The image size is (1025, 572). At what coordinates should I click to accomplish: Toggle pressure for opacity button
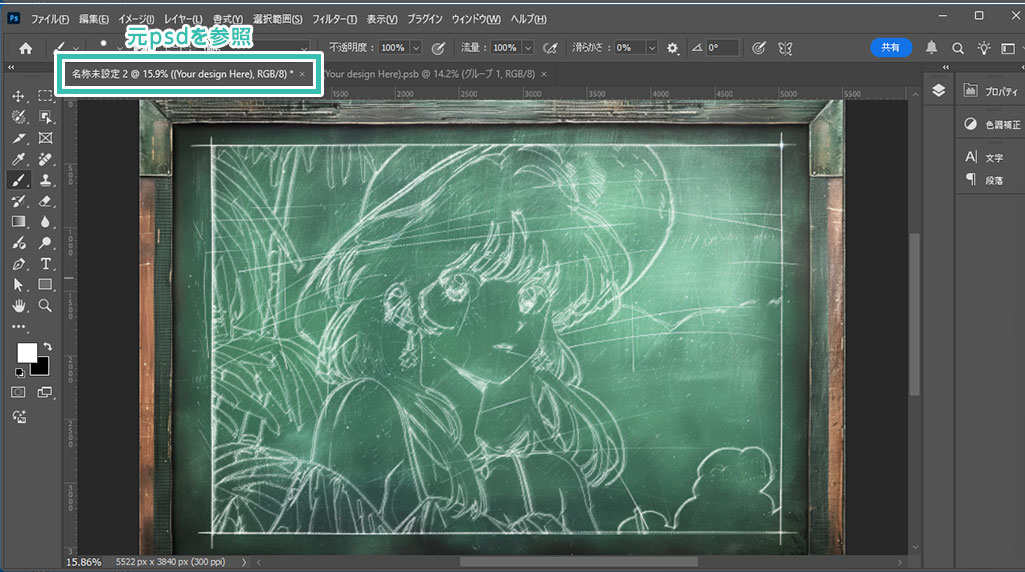point(439,48)
